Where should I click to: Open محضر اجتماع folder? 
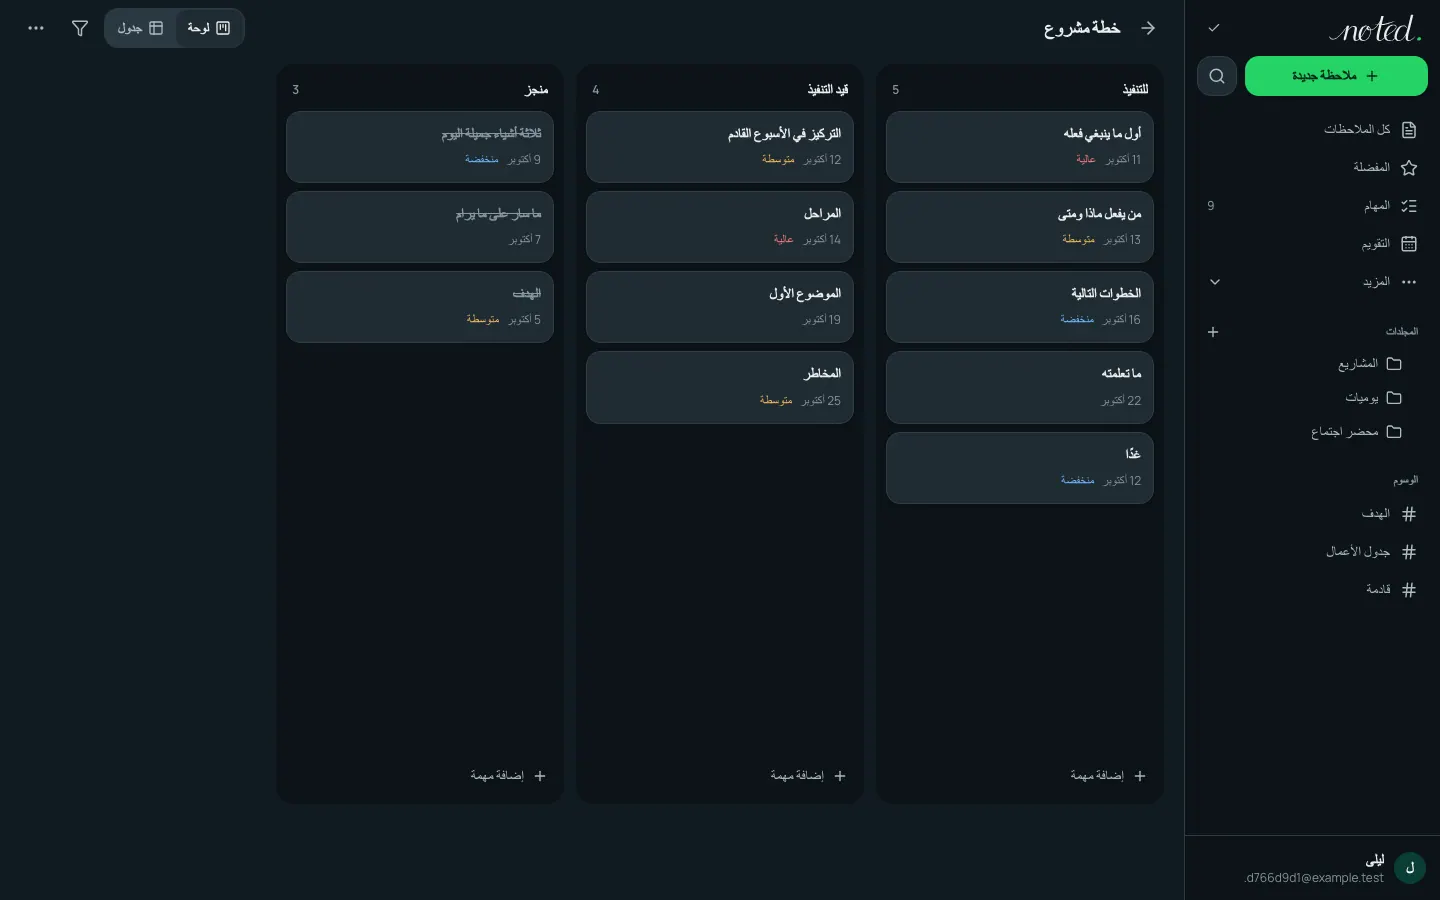tap(1313, 432)
